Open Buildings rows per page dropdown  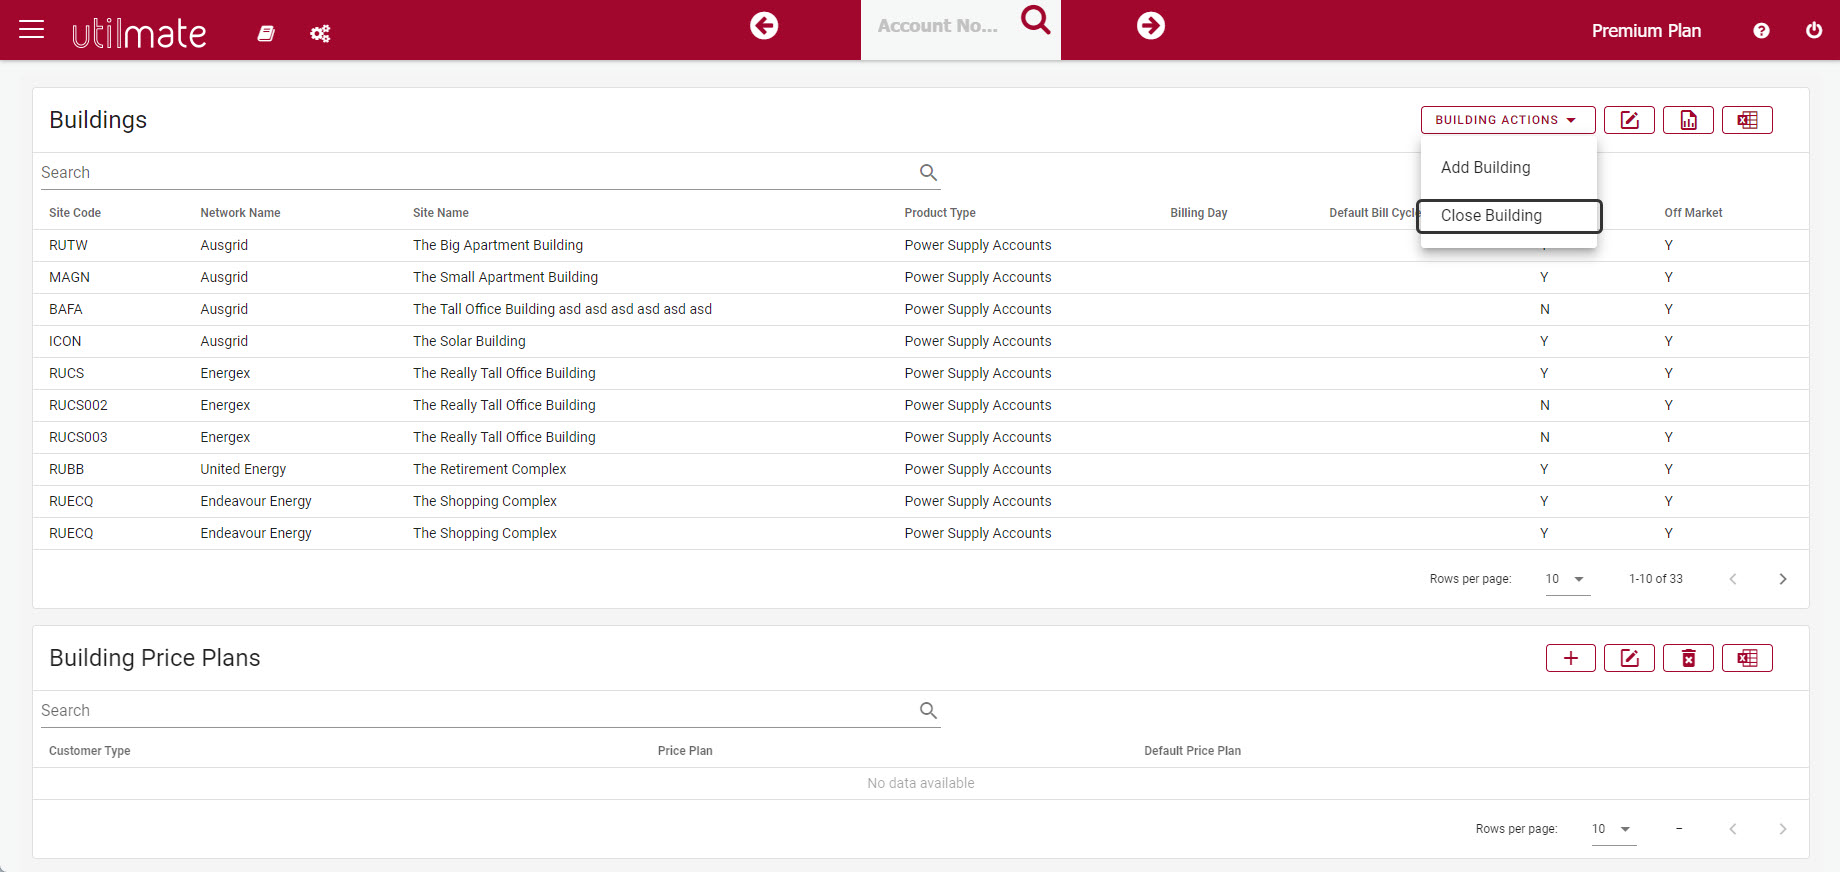click(1567, 579)
